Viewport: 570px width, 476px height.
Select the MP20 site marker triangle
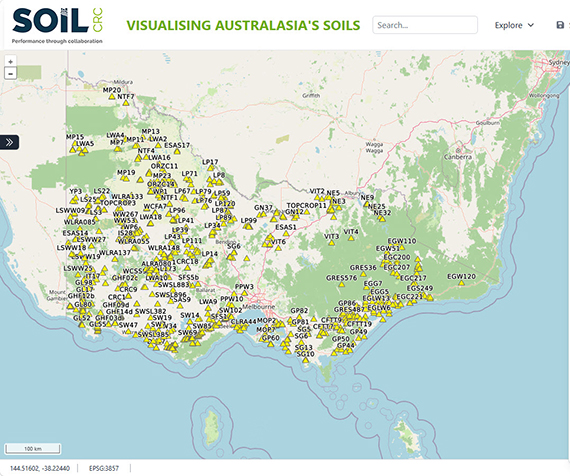[112, 96]
